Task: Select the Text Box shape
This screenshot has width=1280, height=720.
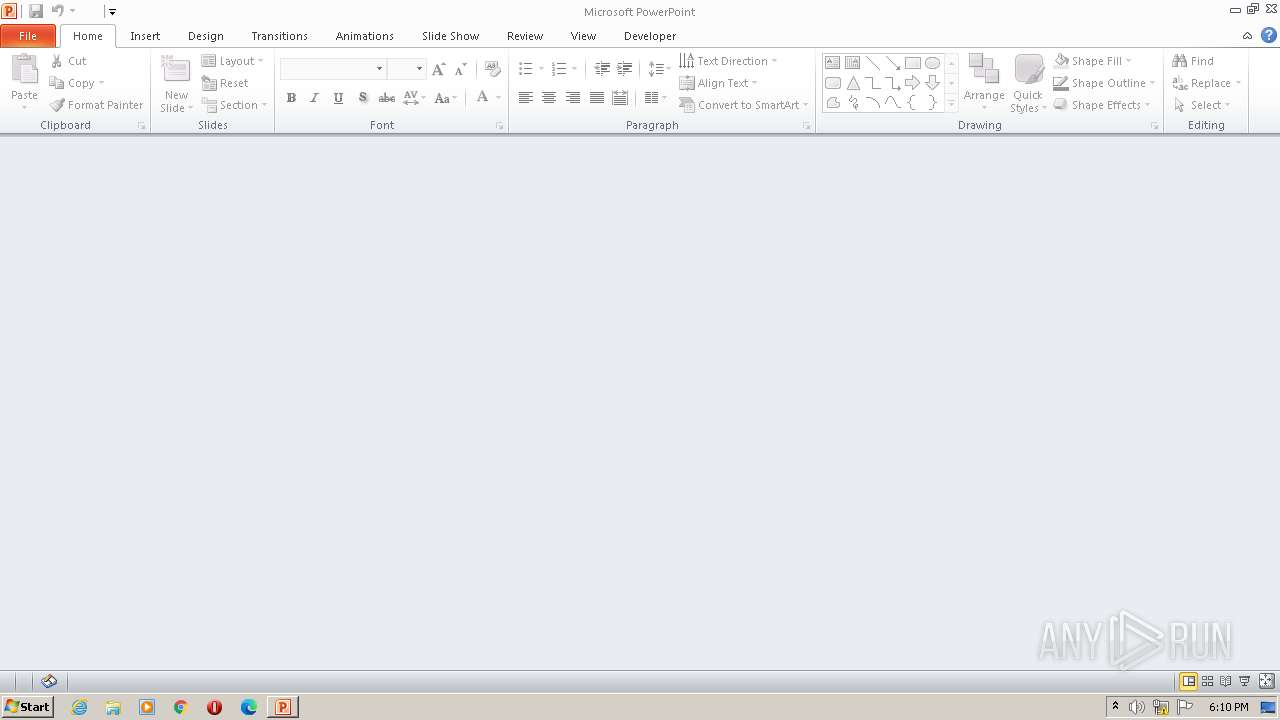Action: click(x=832, y=62)
